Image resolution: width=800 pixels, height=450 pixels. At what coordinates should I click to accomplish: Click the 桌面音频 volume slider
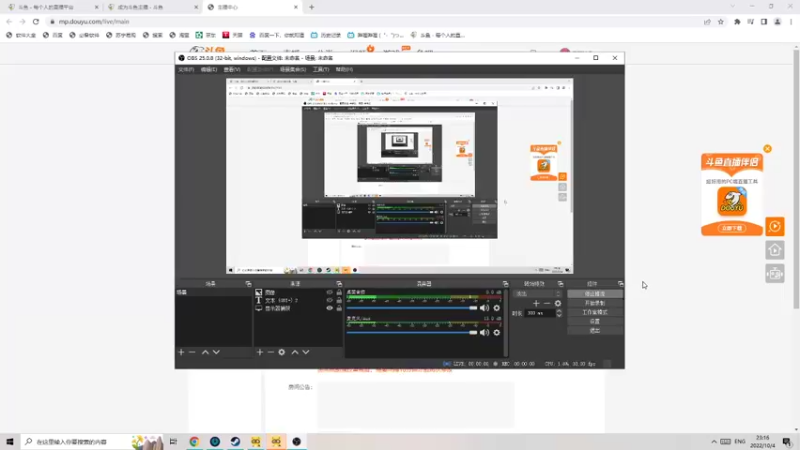(x=412, y=308)
